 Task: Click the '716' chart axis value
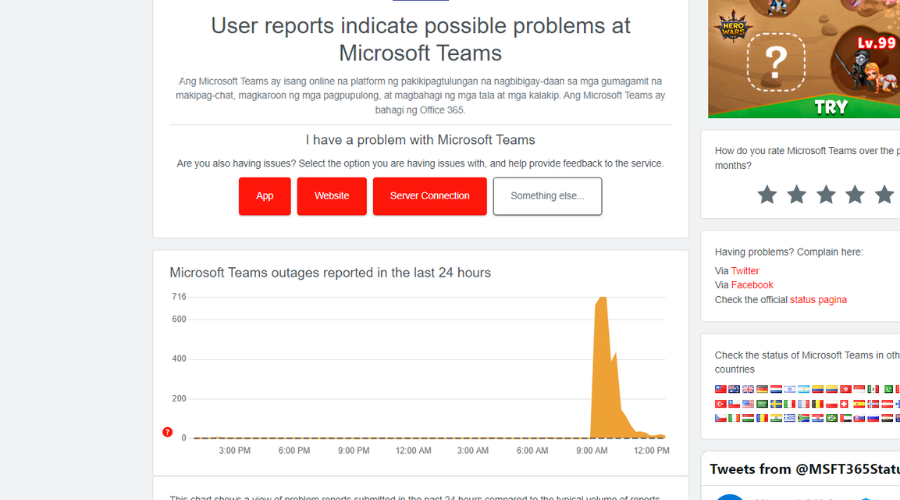(x=179, y=297)
